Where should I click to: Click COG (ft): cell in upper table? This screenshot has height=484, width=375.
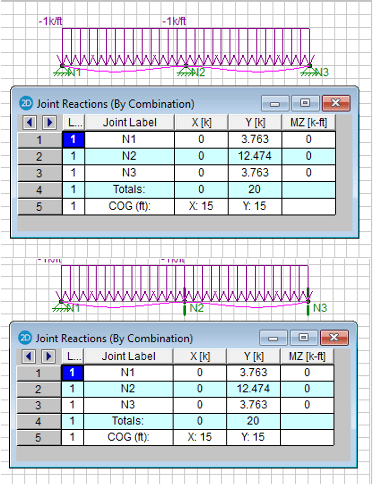tap(129, 206)
